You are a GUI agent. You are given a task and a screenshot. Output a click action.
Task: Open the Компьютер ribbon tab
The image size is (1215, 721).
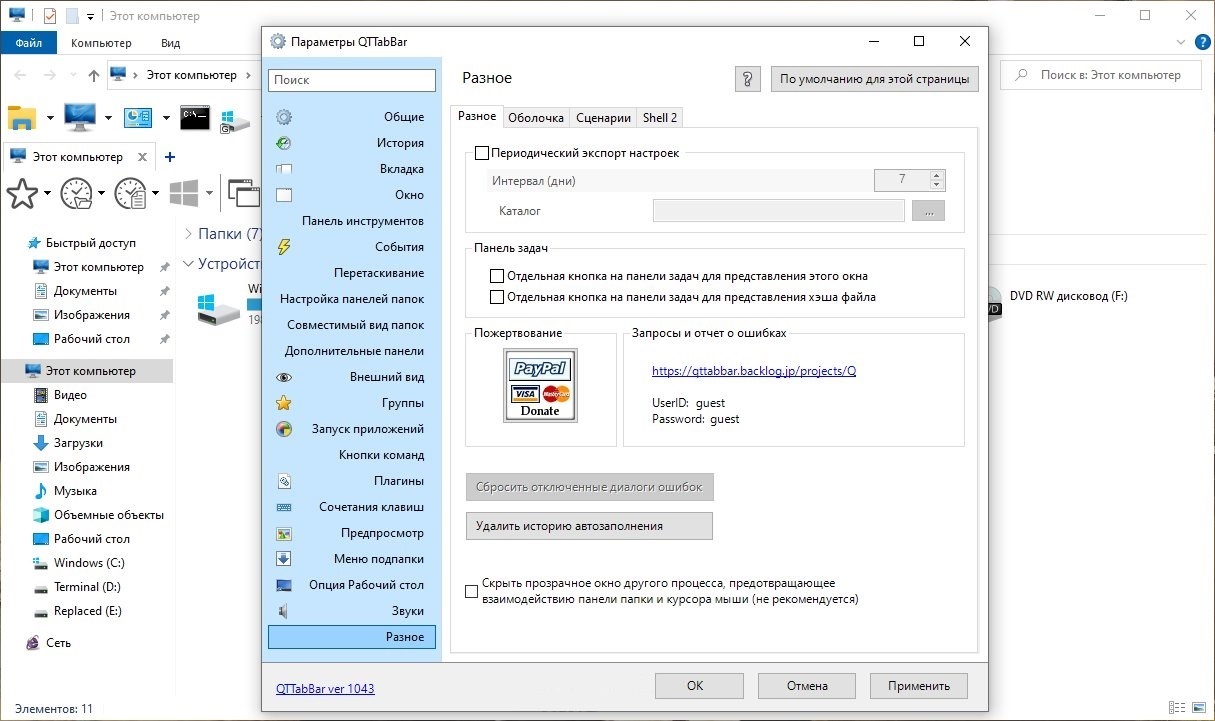101,43
